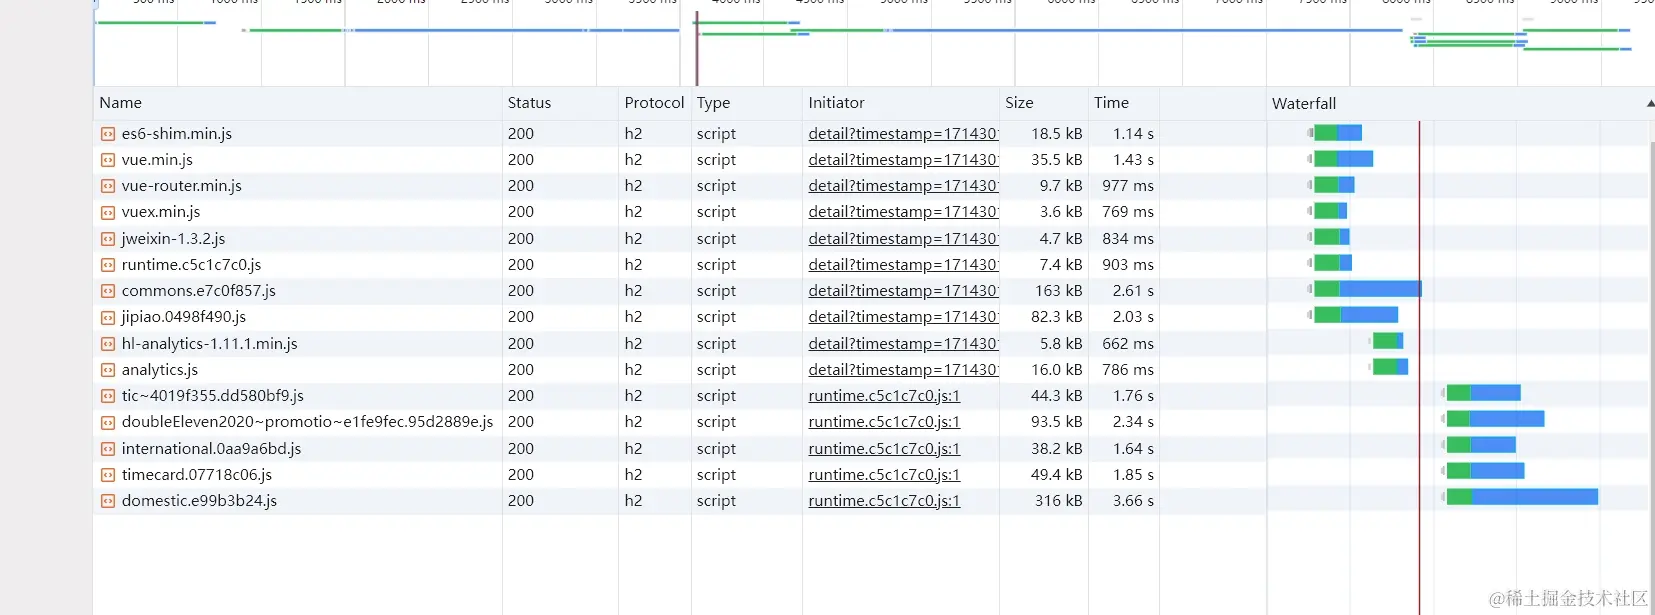Click the script icon beside es6-shim.min.js
Viewport: 1655px width, 615px height.
pos(108,134)
